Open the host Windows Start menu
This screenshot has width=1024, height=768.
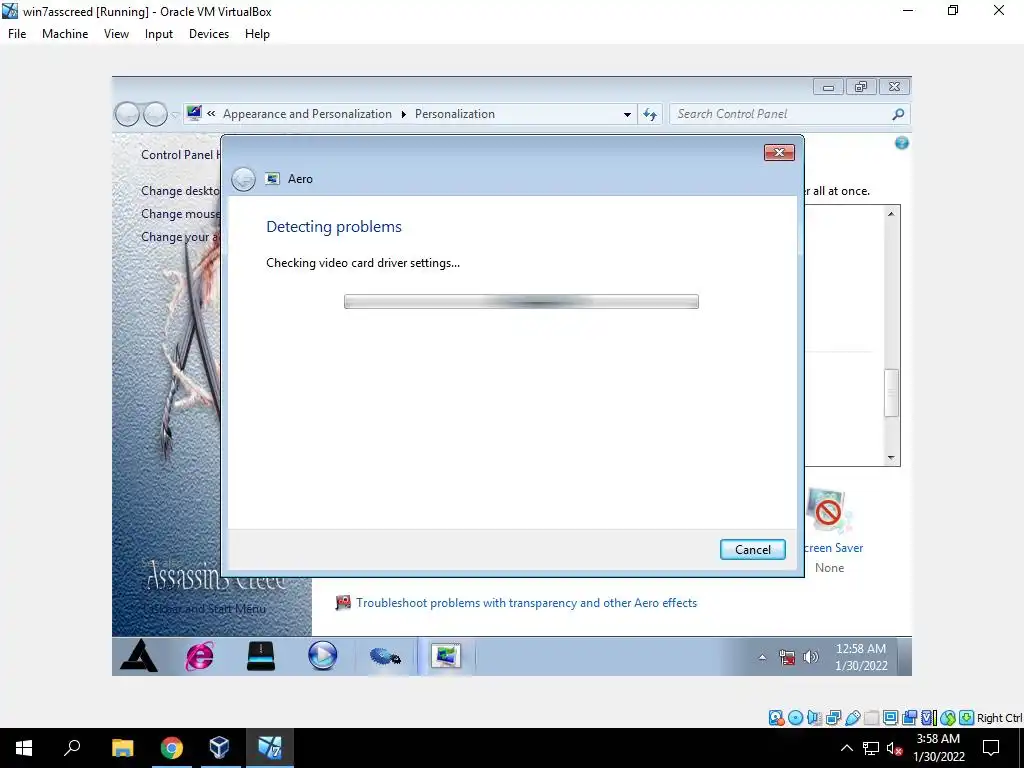[24, 748]
